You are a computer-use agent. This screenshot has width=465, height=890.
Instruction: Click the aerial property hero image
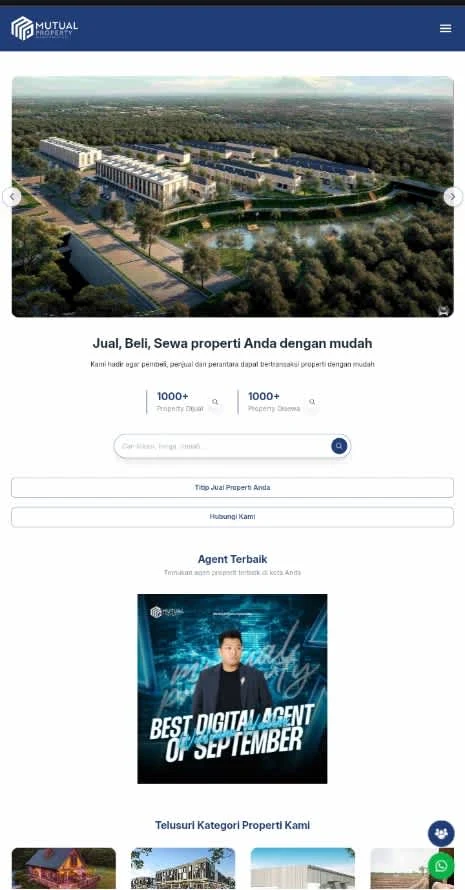pos(232,196)
